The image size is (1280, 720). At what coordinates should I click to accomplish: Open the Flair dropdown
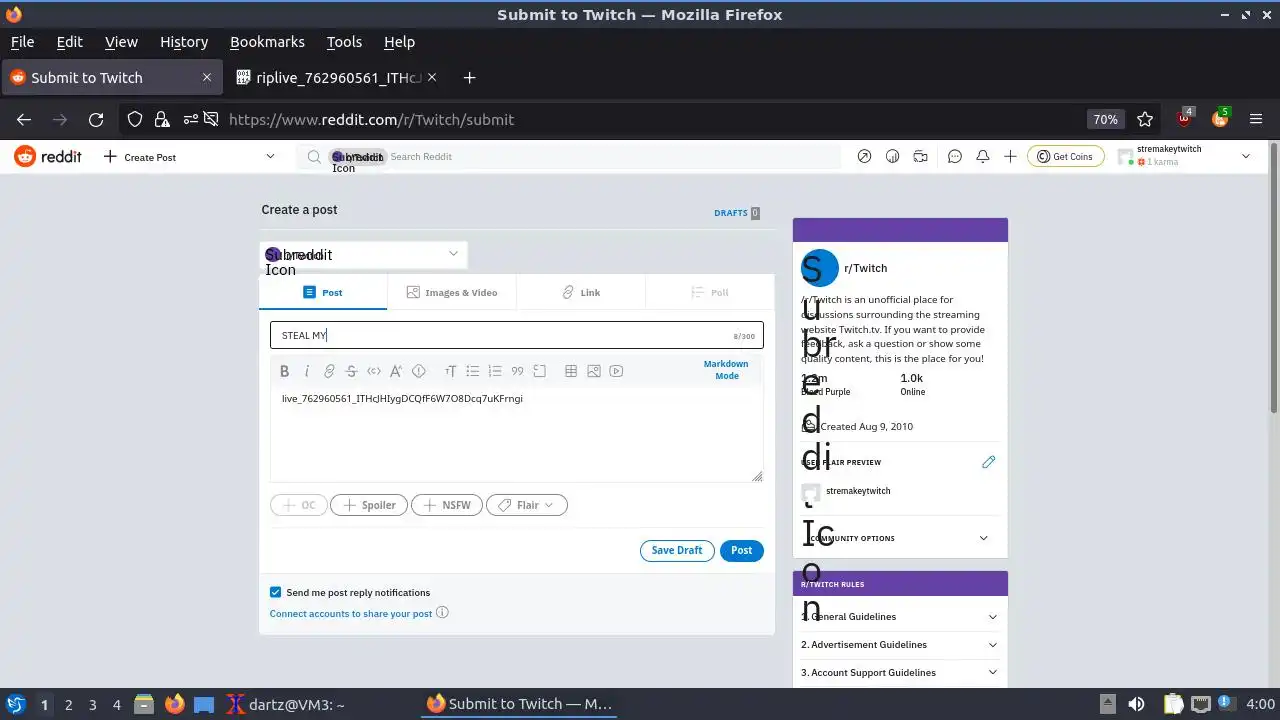527,505
